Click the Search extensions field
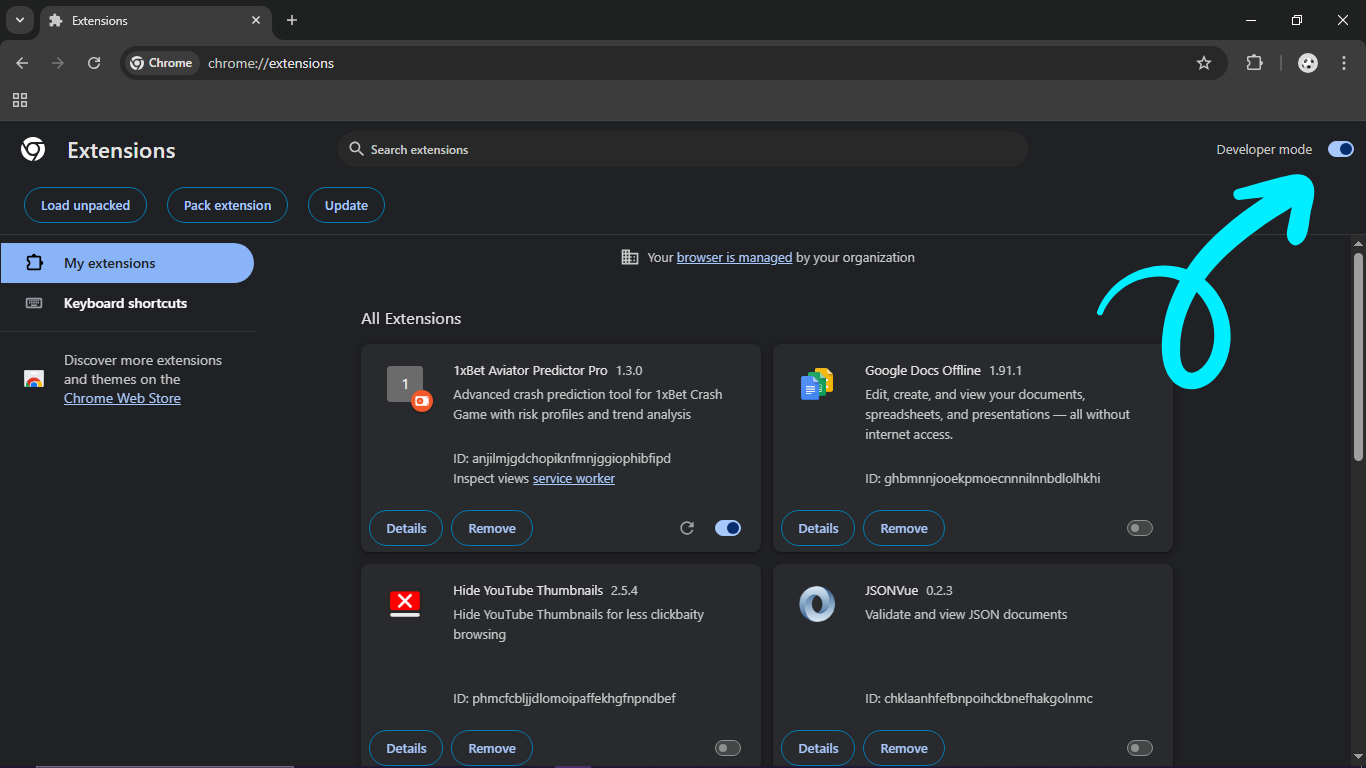Screen dimensions: 1366x768 (x=682, y=149)
